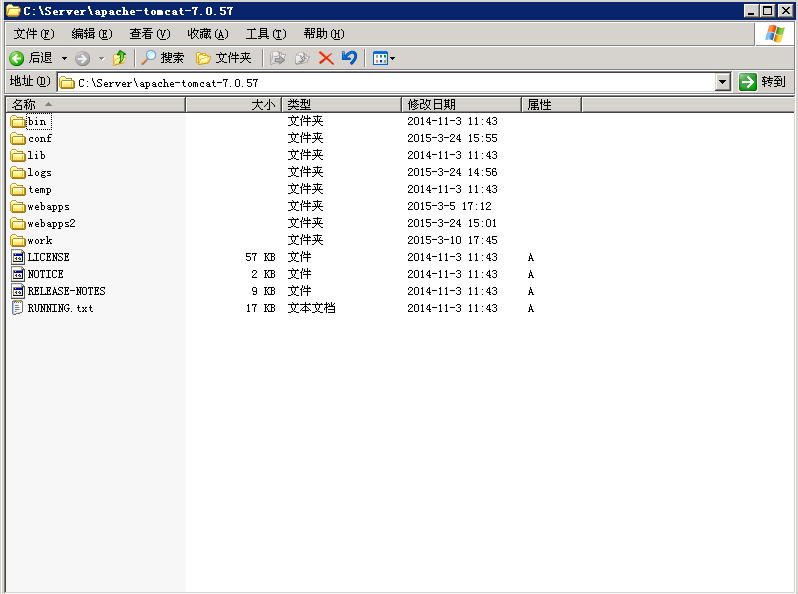Select the logs folder icon
Image resolution: width=798 pixels, height=594 pixels.
(18, 173)
